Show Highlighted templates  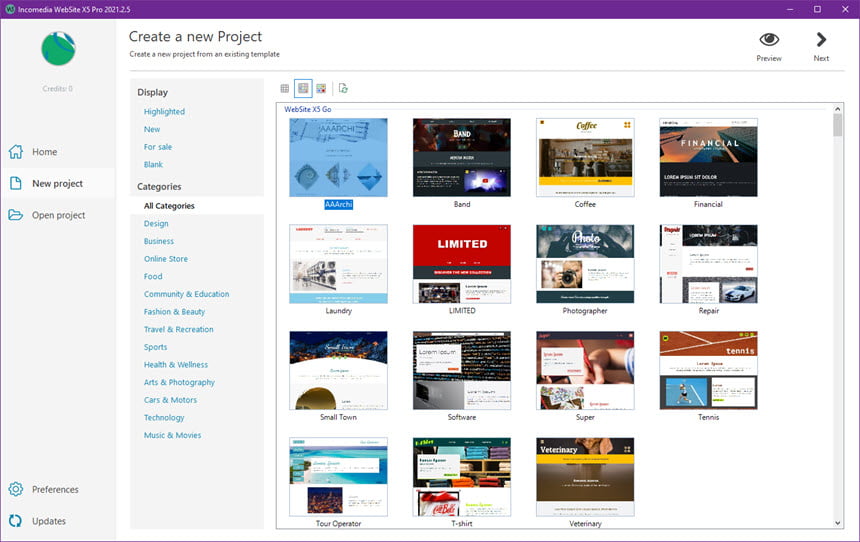pyautogui.click(x=164, y=111)
